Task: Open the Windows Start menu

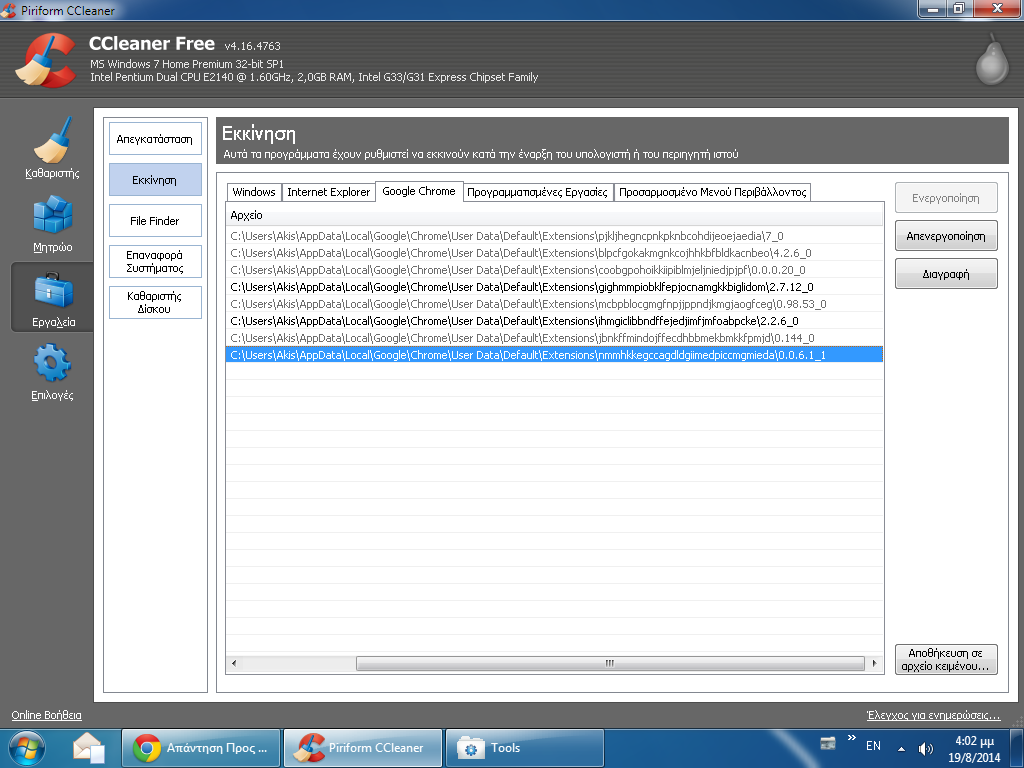Action: tap(26, 748)
